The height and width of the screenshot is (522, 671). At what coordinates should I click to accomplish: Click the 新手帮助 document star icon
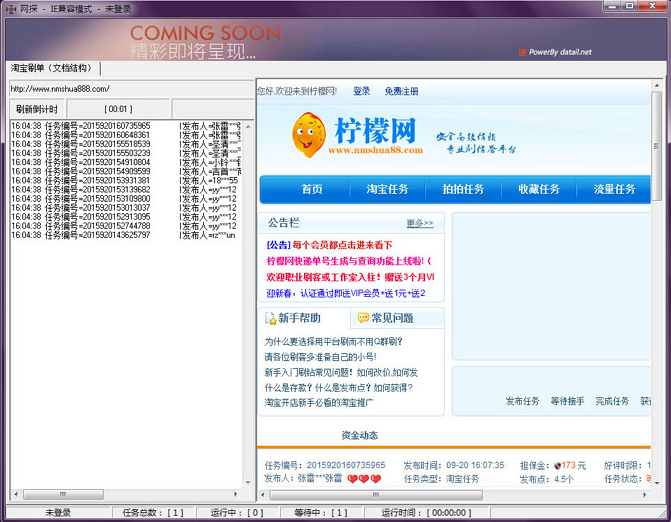pos(270,318)
